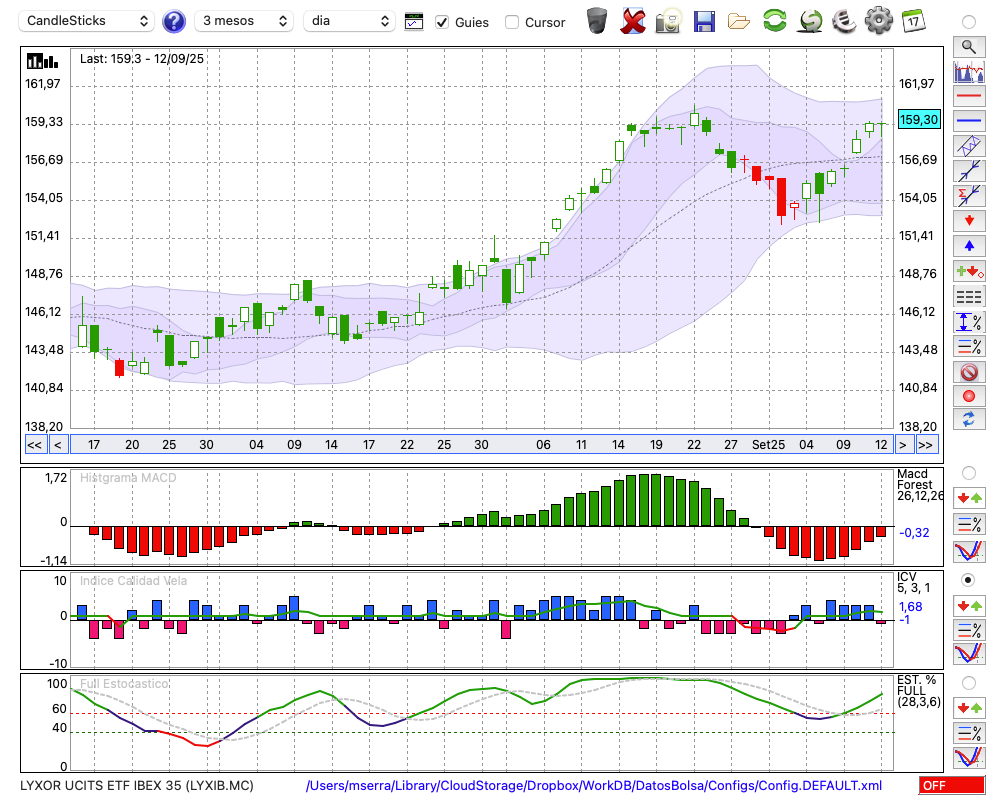The image size is (1000, 800).
Task: Select the MACD panel radio button
Action: 968,473
